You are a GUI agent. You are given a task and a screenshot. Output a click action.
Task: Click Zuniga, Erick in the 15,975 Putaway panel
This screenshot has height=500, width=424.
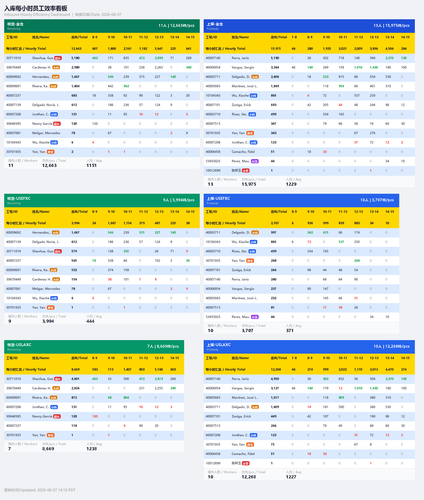(x=241, y=105)
